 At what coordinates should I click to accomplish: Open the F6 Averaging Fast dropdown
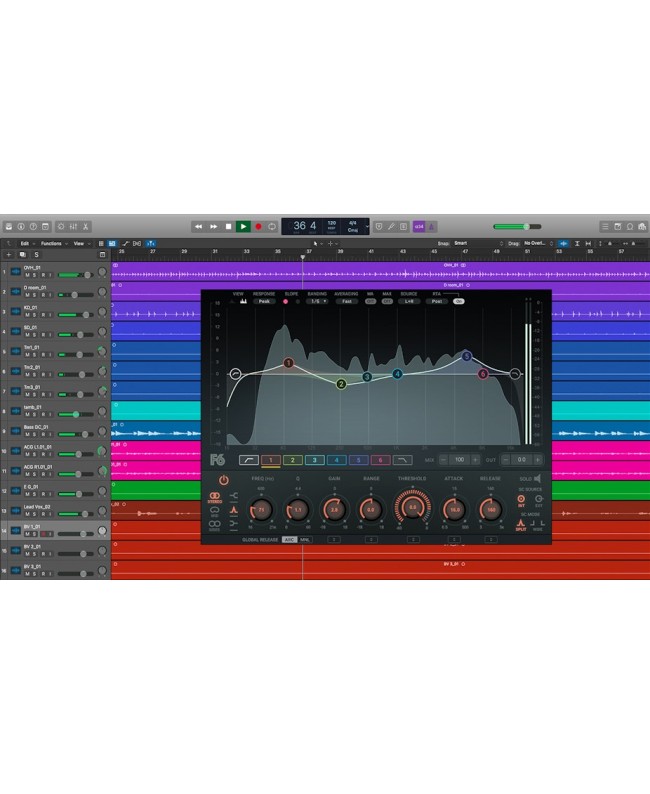(347, 301)
